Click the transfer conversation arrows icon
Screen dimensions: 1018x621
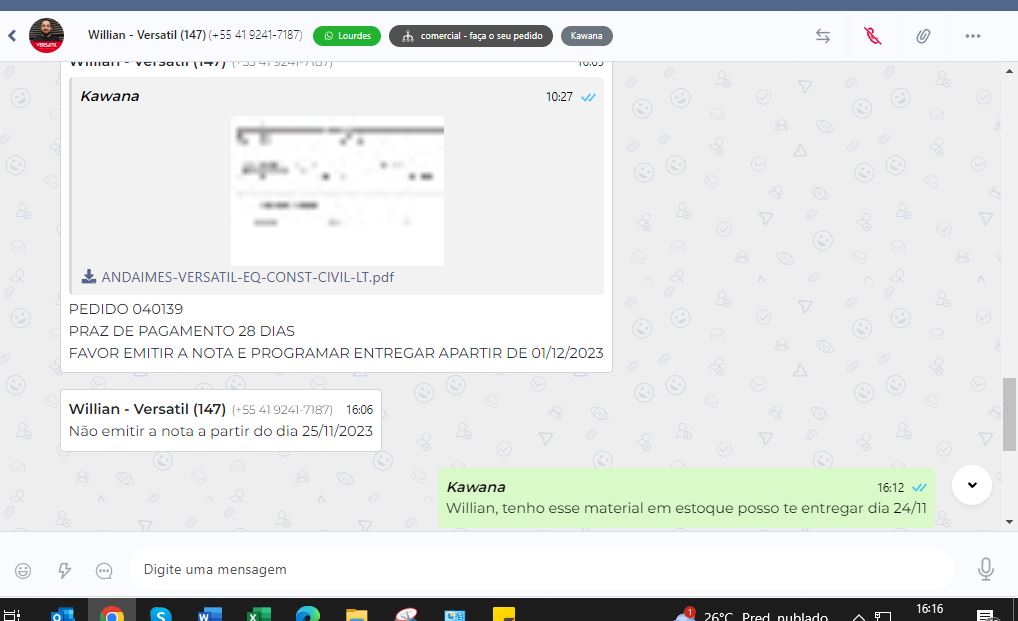tap(822, 36)
